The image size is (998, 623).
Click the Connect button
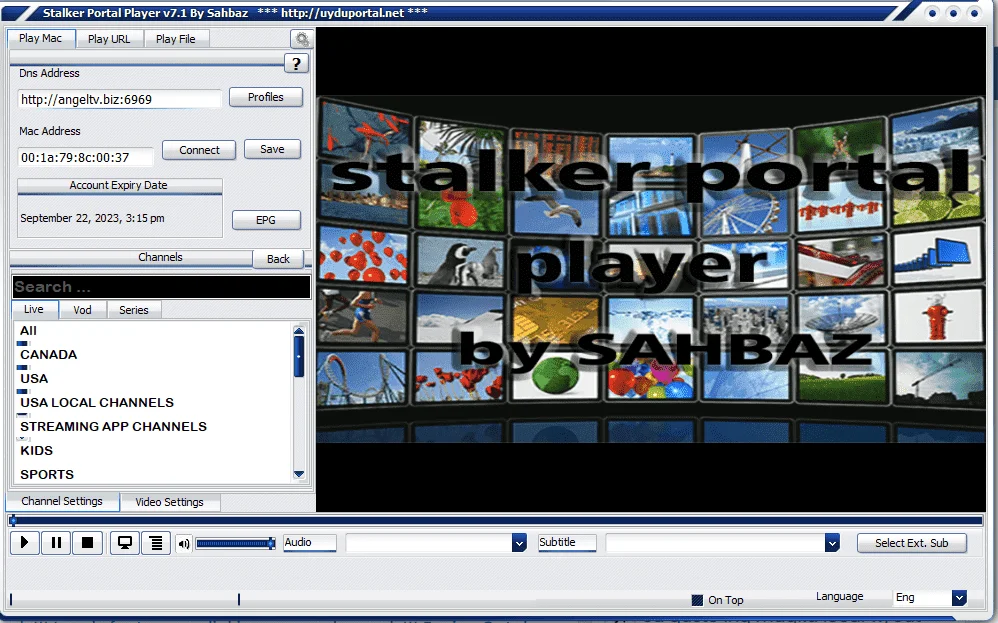(199, 150)
